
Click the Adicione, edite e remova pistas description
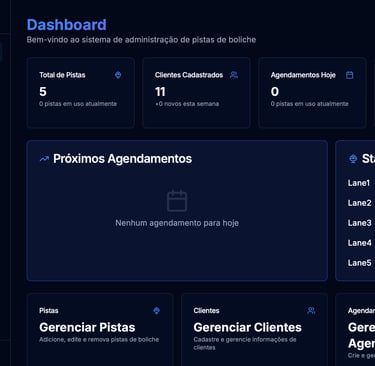[99, 340]
